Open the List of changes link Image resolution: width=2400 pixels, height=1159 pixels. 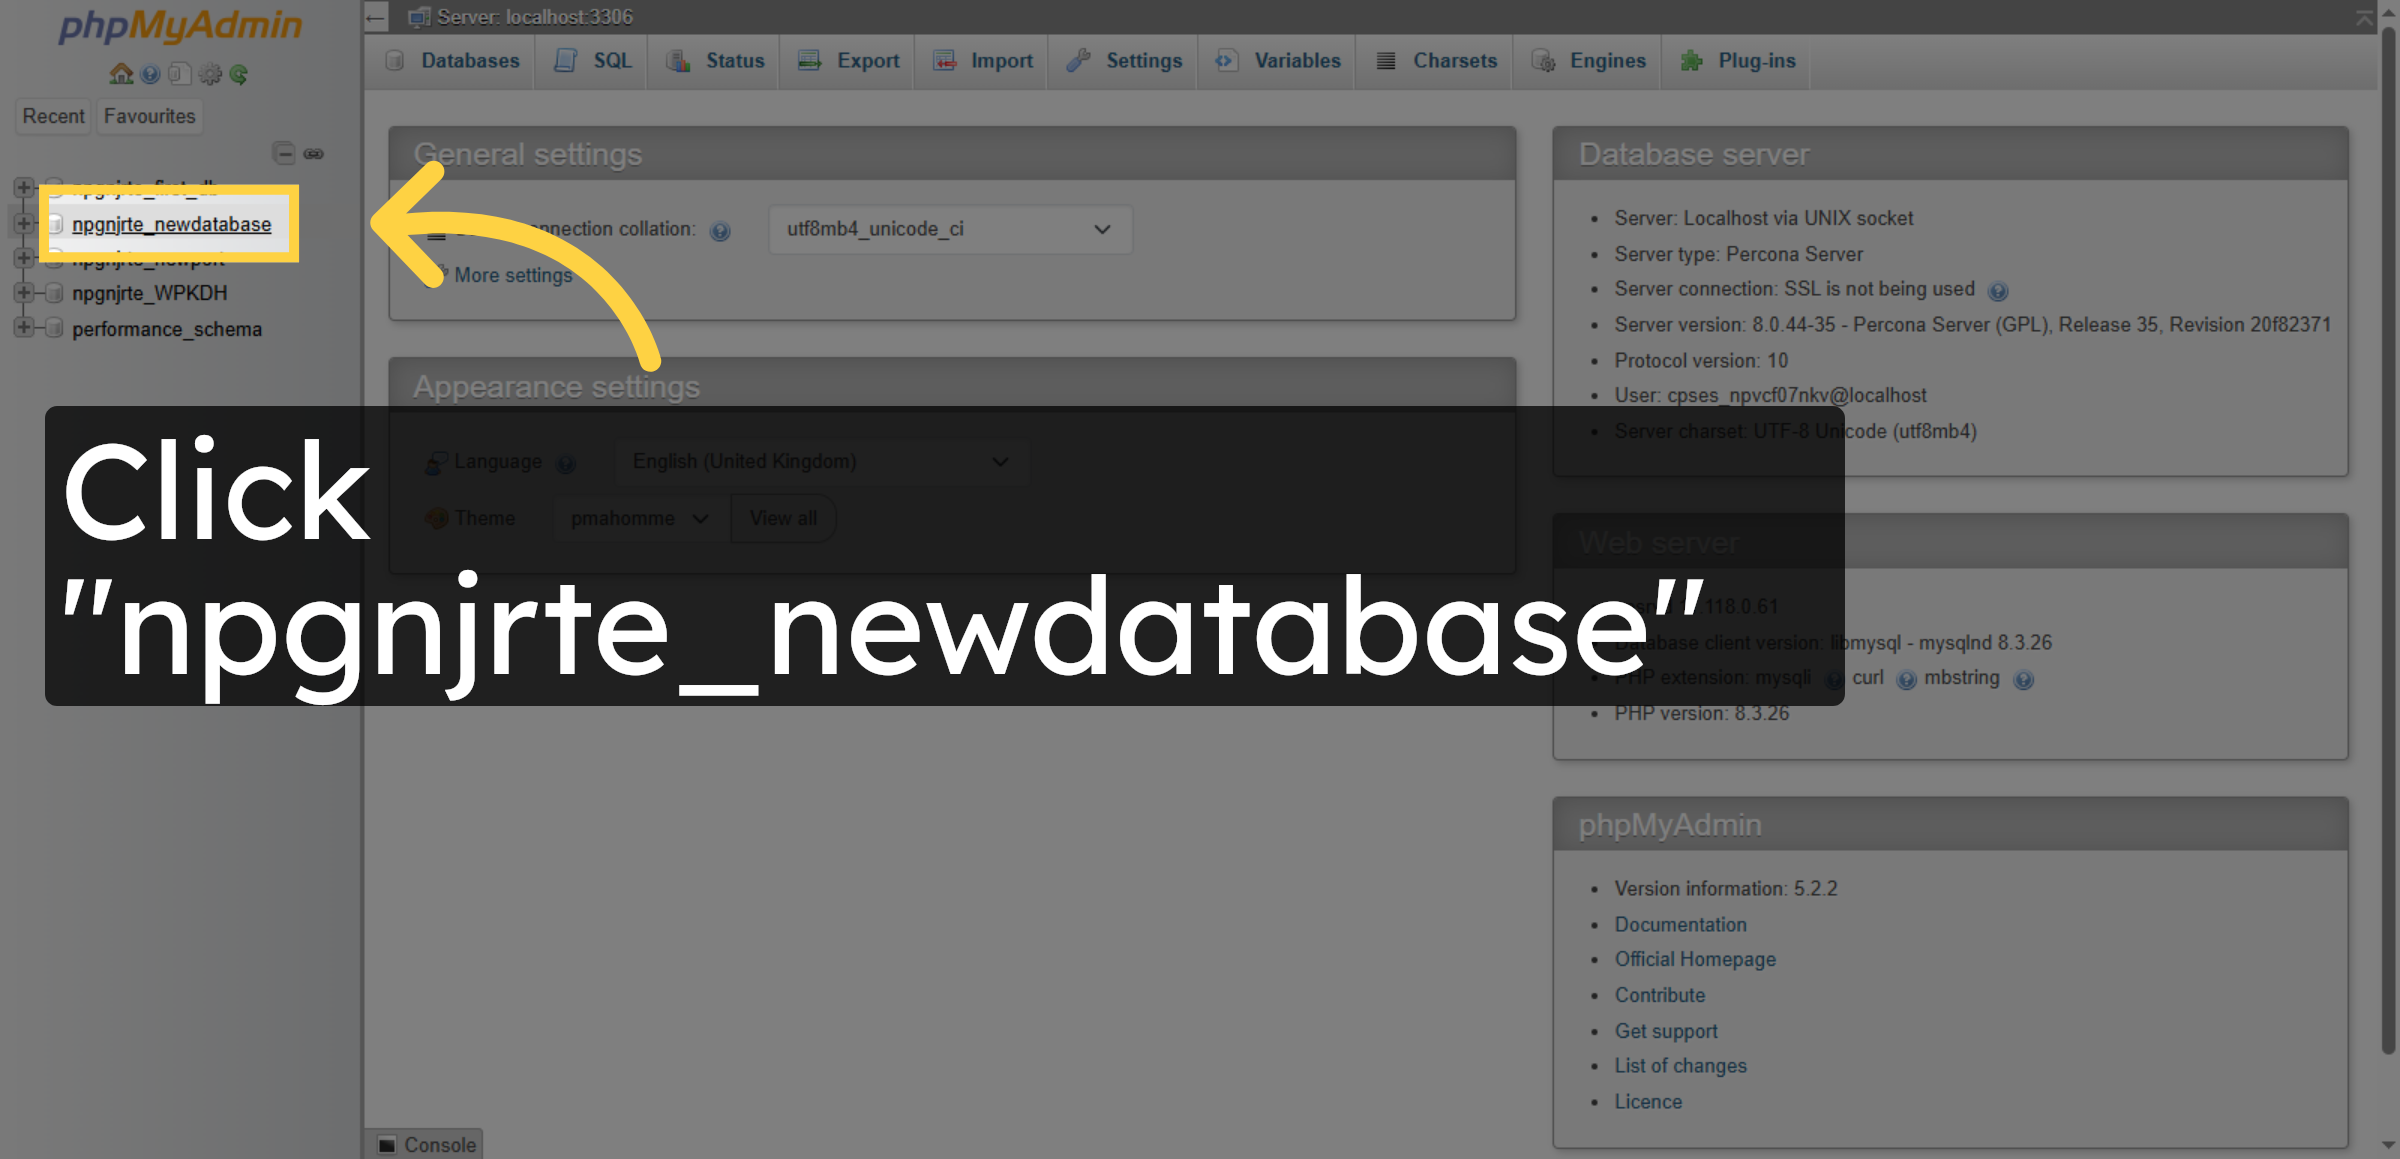[1680, 1065]
